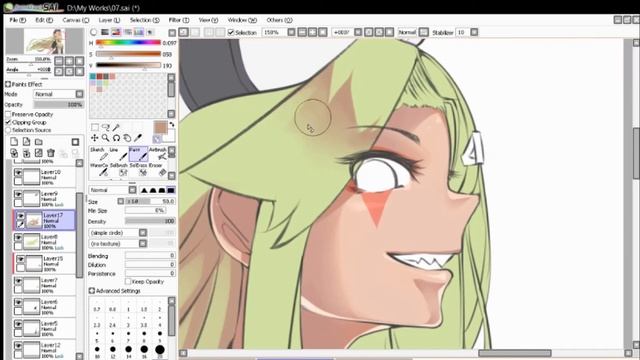The height and width of the screenshot is (360, 640).
Task: Uncheck the Clipping Group checkbox
Action: 8,122
